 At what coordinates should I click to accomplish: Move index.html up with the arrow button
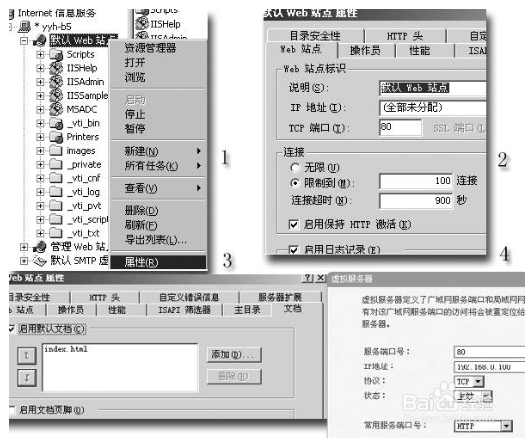pyautogui.click(x=27, y=355)
